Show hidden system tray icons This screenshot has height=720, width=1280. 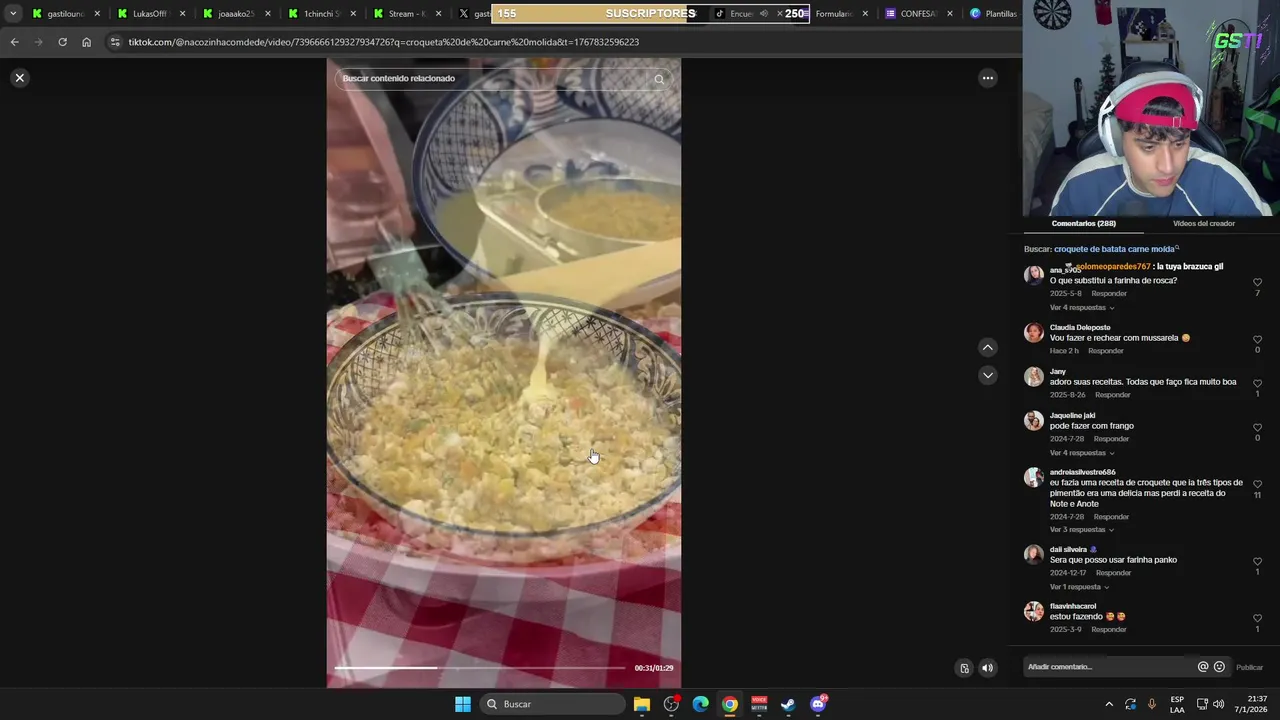[x=1109, y=704]
